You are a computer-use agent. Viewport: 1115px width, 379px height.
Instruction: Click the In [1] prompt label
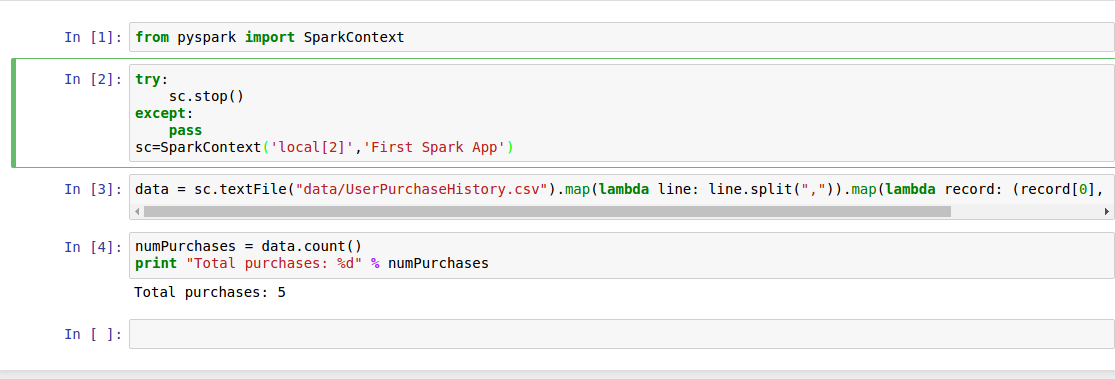click(93, 37)
